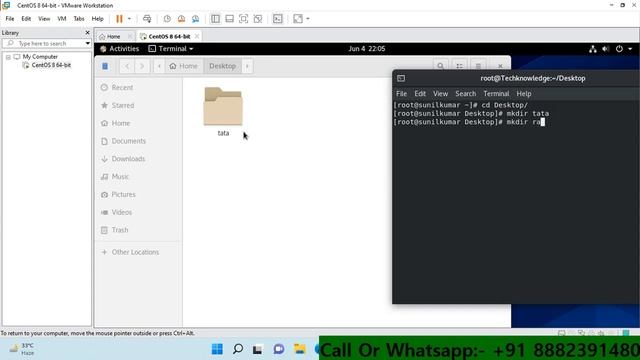Screen dimensions: 640x360
Task: Open the VMware View menu
Action: tap(44, 19)
